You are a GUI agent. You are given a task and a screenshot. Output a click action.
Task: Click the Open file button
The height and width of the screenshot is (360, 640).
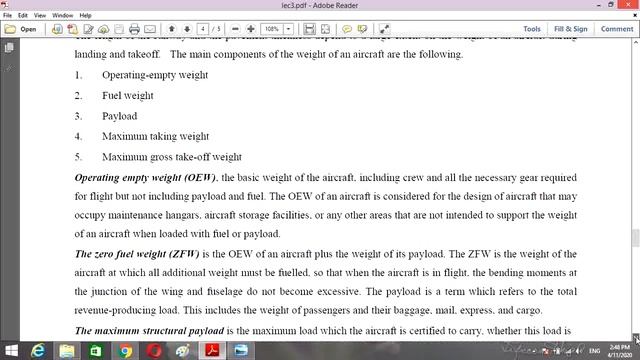20,29
